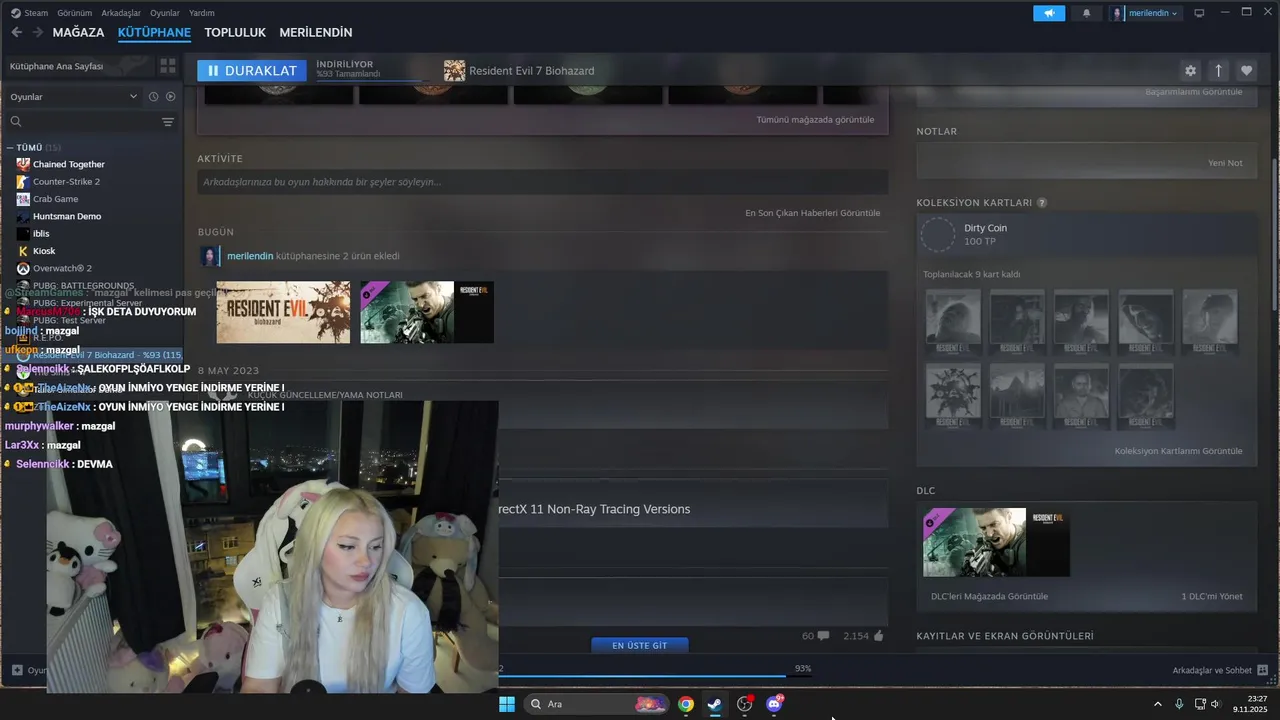
Task: Open Resident Evil biohazard activity thumbnail
Action: point(283,312)
